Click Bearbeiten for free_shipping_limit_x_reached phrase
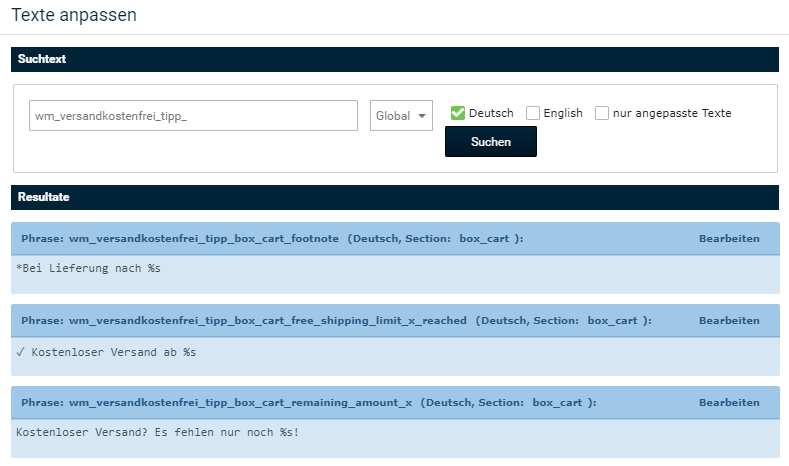The width and height of the screenshot is (789, 466). pos(729,321)
